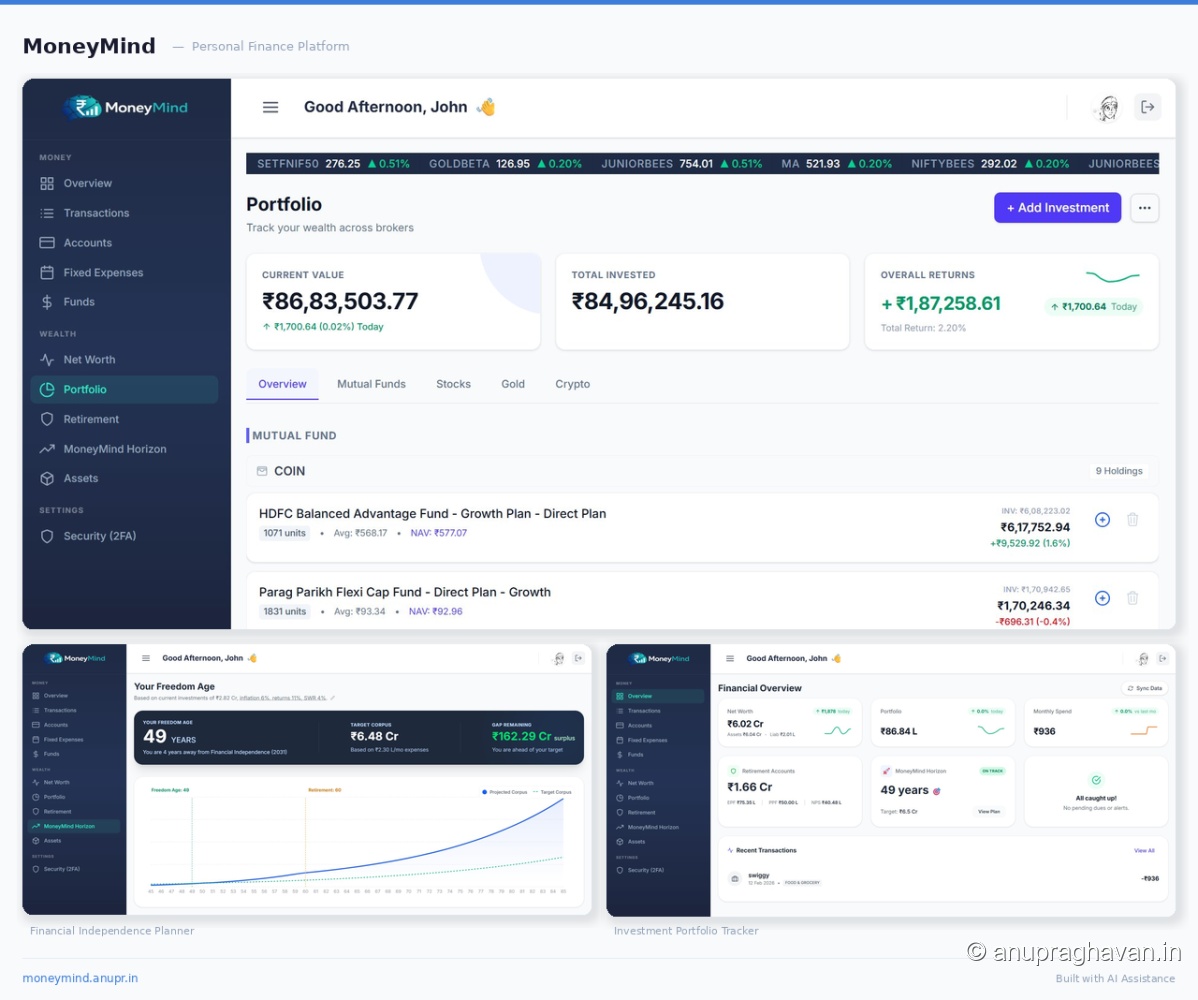Click Sync Data in Financial Overview thumbnail
The image size is (1198, 1000).
(1145, 688)
